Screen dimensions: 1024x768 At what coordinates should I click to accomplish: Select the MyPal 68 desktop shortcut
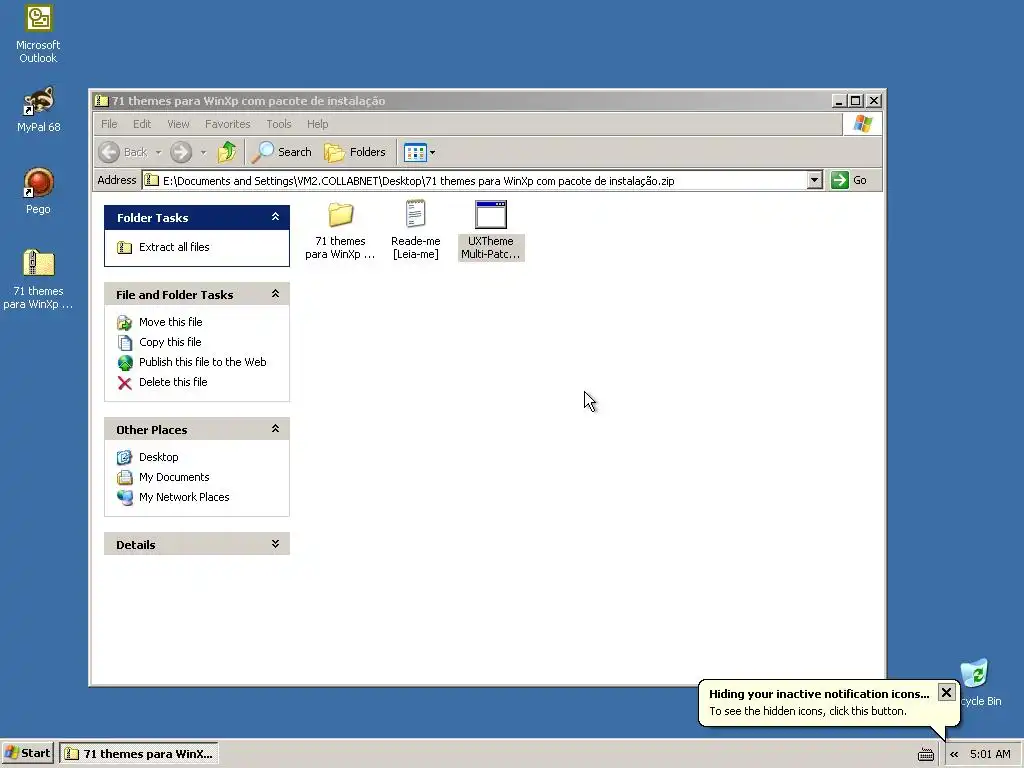pos(38,110)
